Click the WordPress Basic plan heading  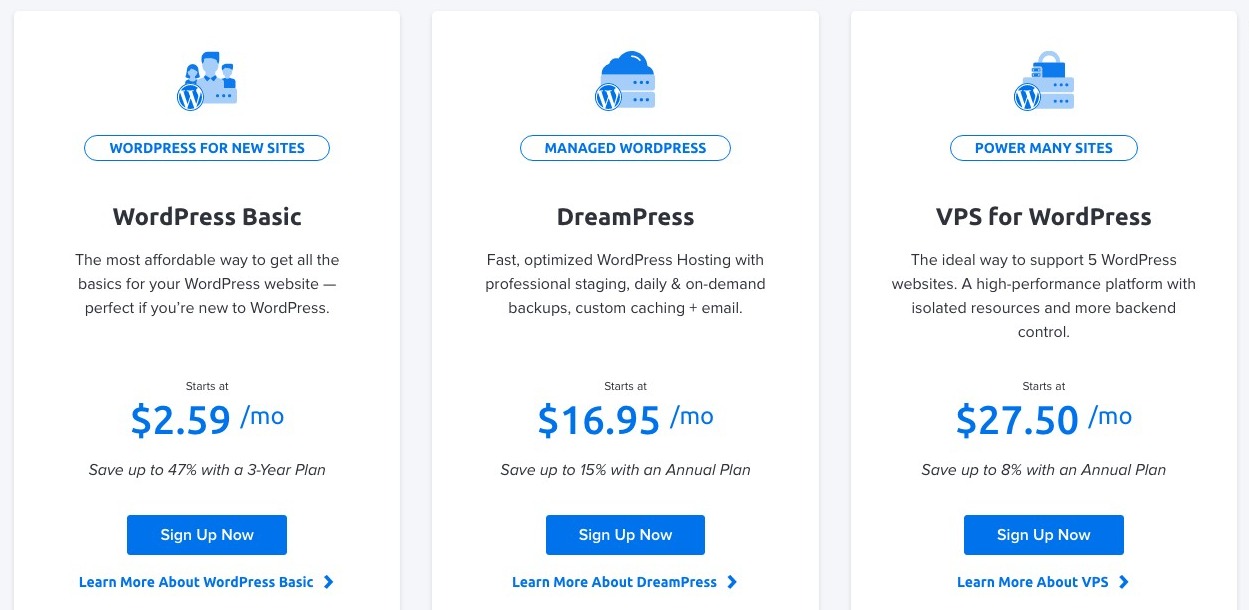click(x=207, y=217)
